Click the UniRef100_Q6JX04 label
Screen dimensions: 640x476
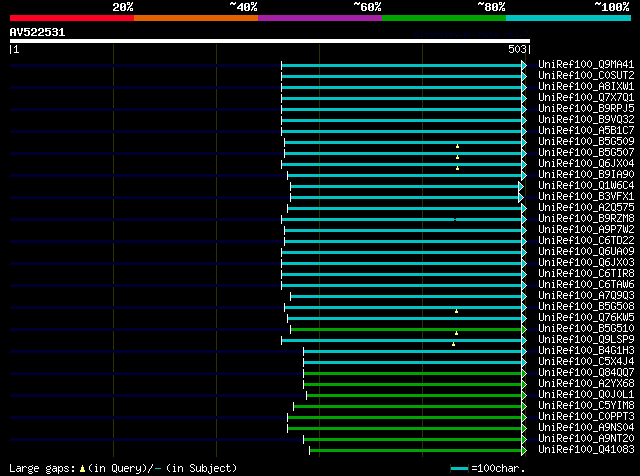coord(586,164)
